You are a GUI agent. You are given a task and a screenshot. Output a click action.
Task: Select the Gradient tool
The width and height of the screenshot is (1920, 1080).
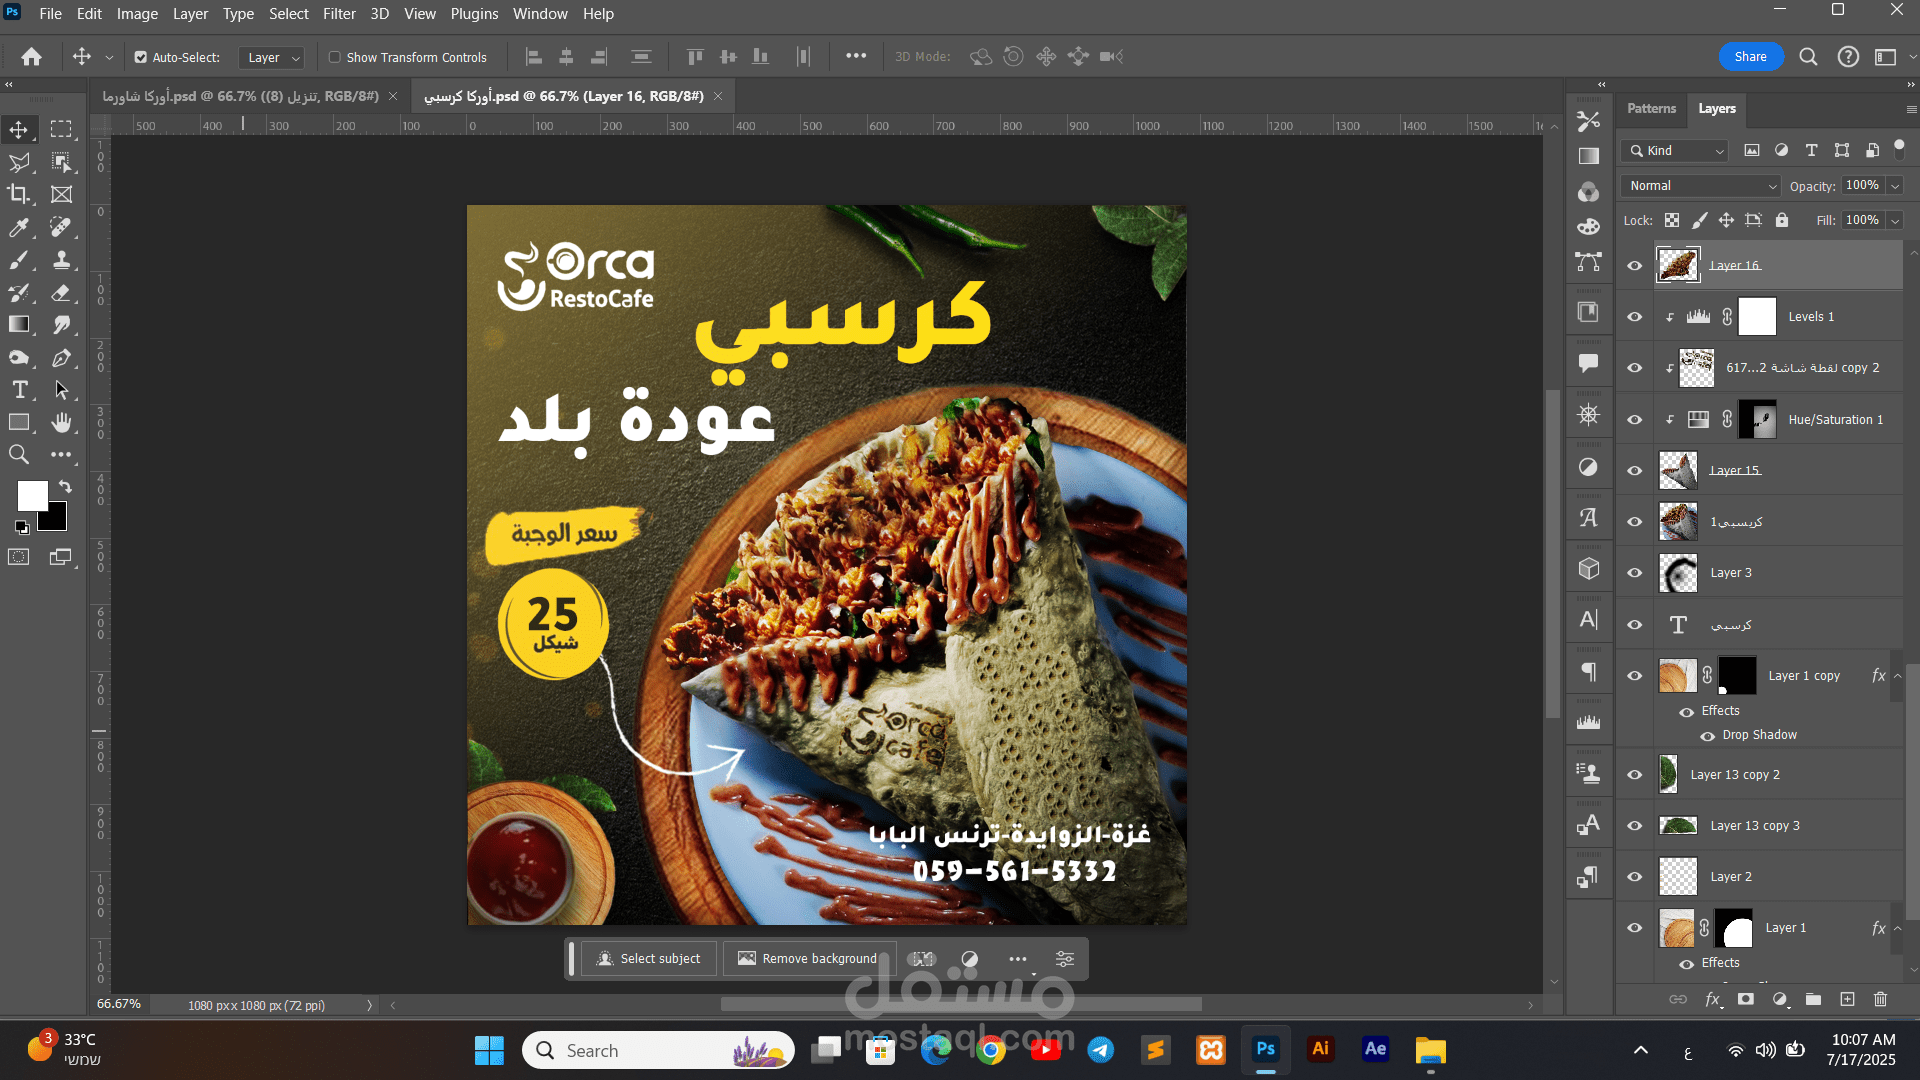point(19,324)
